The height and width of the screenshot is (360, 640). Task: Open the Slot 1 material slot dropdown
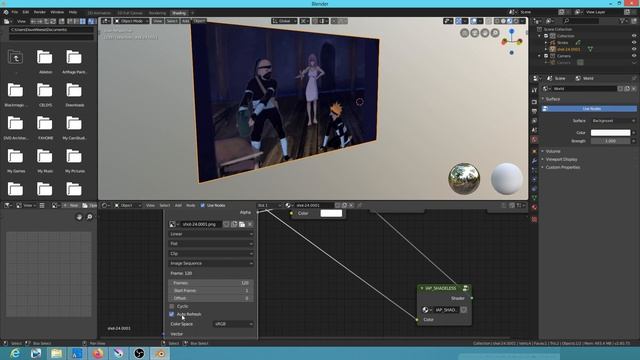pos(269,205)
